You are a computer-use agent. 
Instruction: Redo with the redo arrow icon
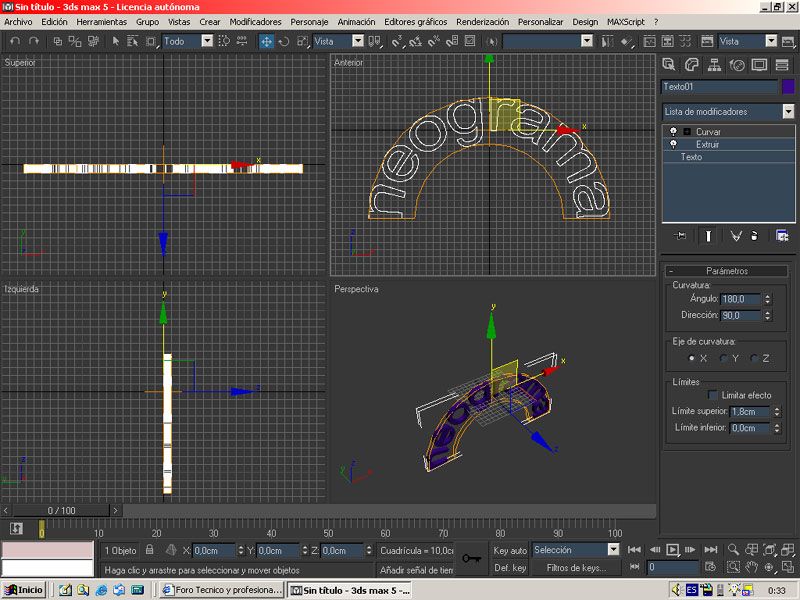click(34, 41)
